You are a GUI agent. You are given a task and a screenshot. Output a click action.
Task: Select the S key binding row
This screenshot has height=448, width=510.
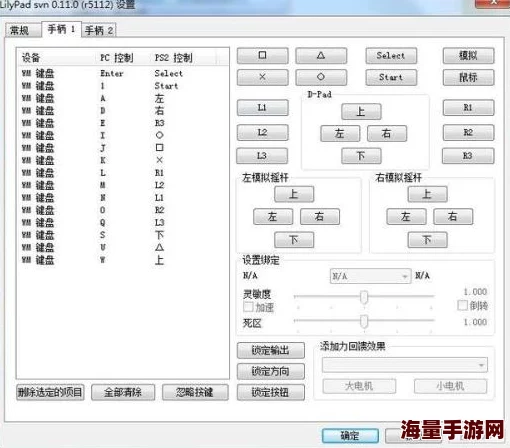tap(122, 235)
